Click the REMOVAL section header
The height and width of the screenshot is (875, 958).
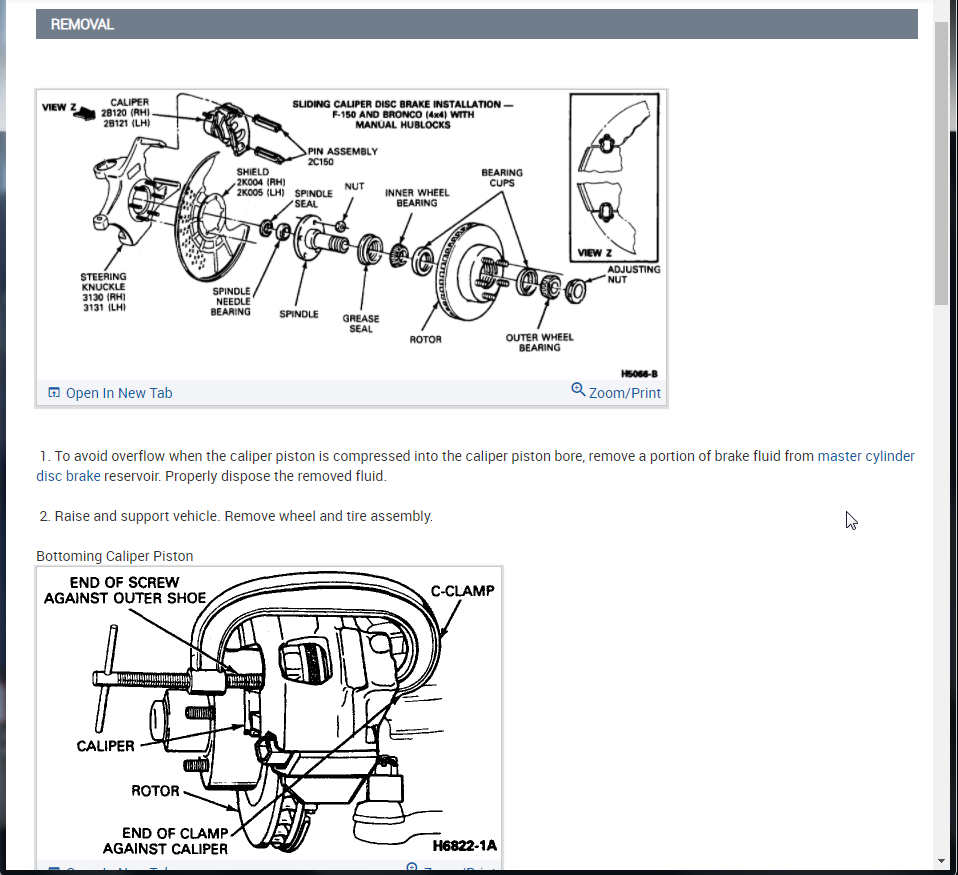click(x=477, y=24)
